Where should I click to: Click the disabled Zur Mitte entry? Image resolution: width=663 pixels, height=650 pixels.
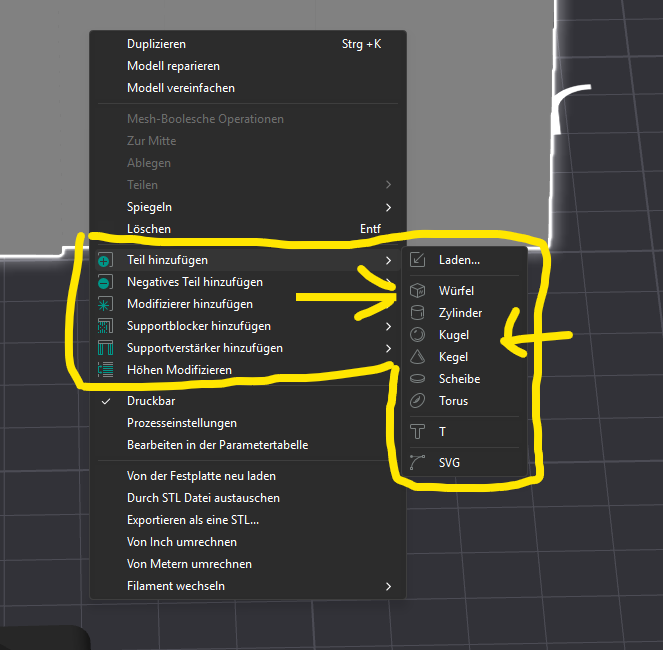(248, 141)
